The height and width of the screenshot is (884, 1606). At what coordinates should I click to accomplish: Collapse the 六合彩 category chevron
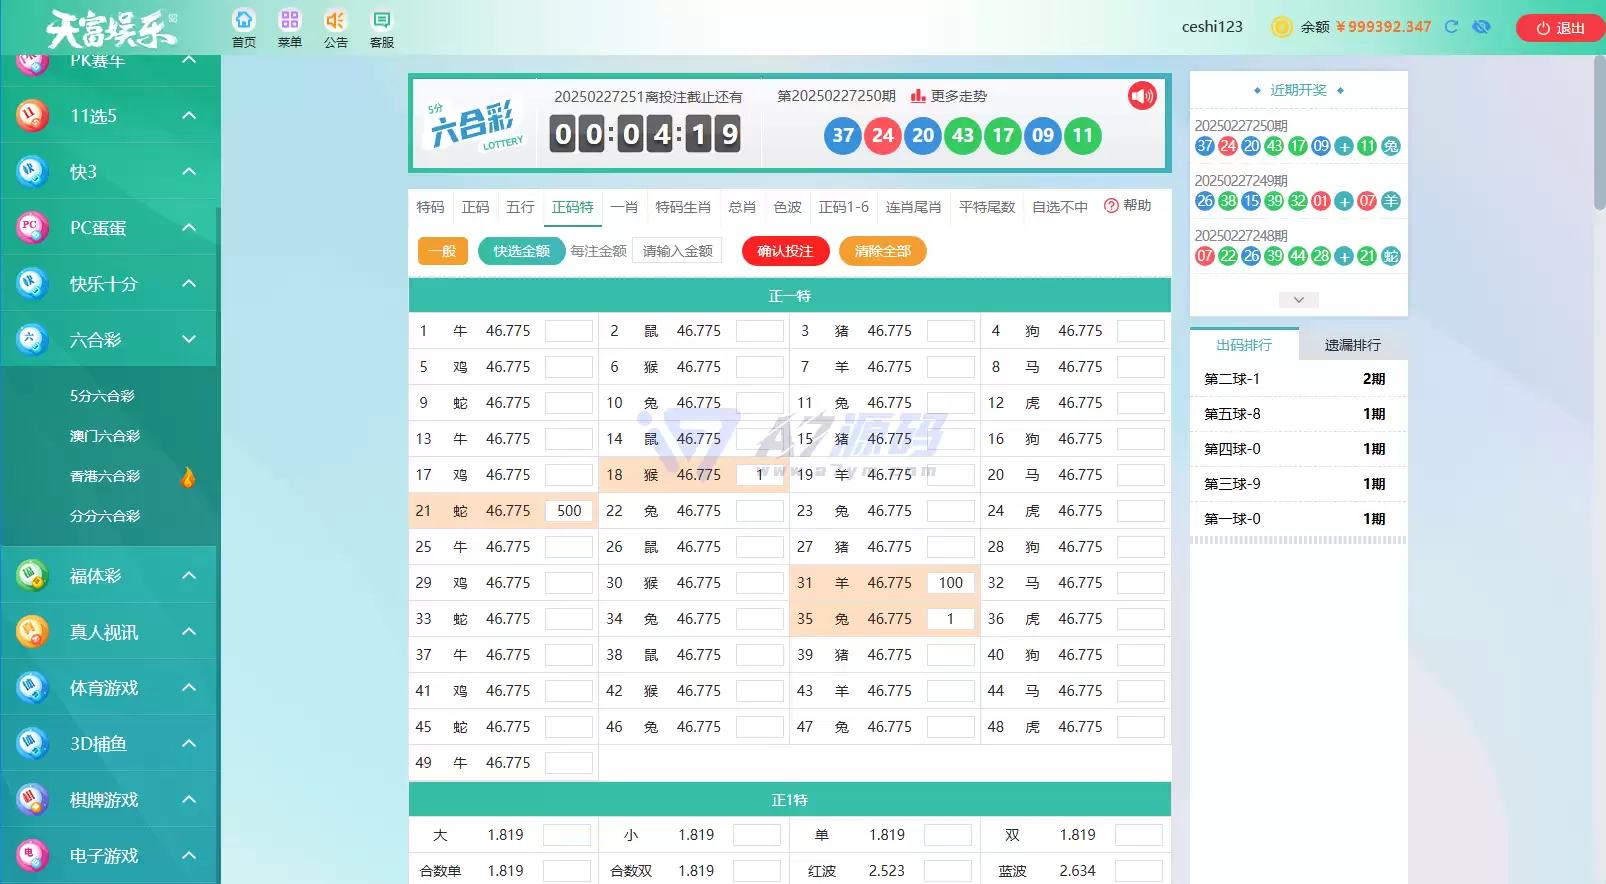[x=189, y=340]
